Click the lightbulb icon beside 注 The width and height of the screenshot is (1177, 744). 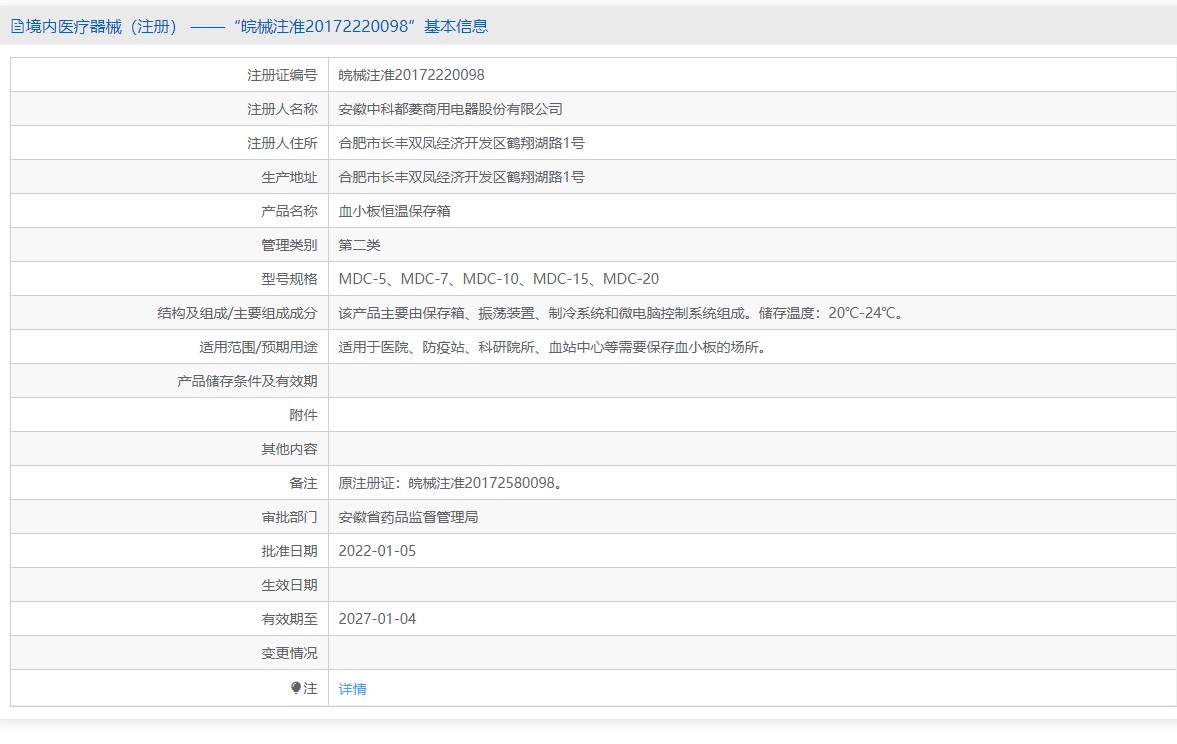pos(296,688)
